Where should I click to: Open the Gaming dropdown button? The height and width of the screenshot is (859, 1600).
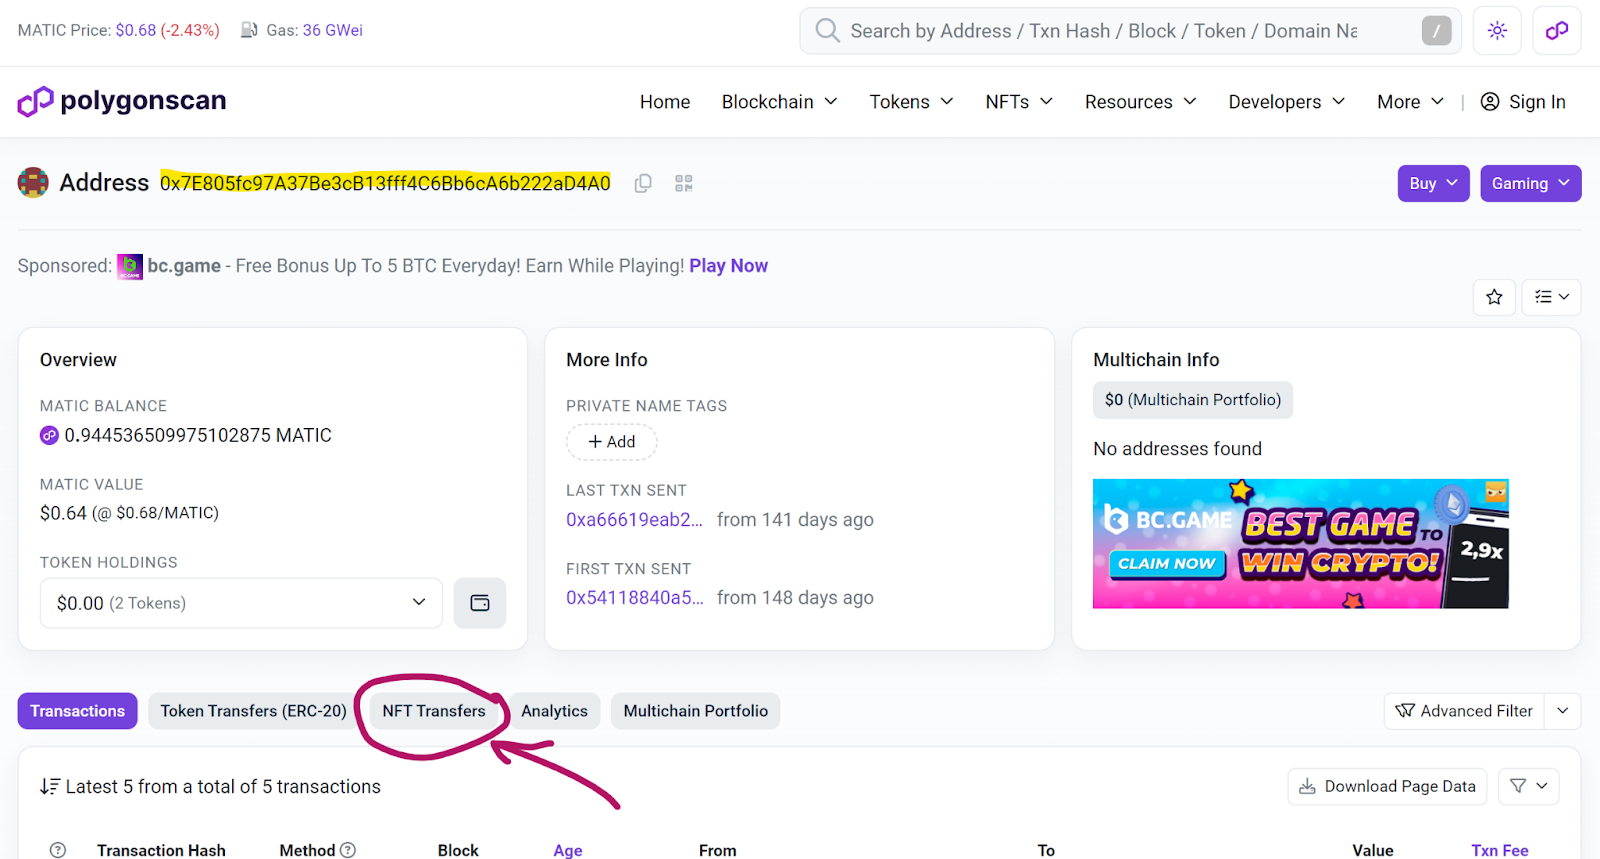[1531, 183]
